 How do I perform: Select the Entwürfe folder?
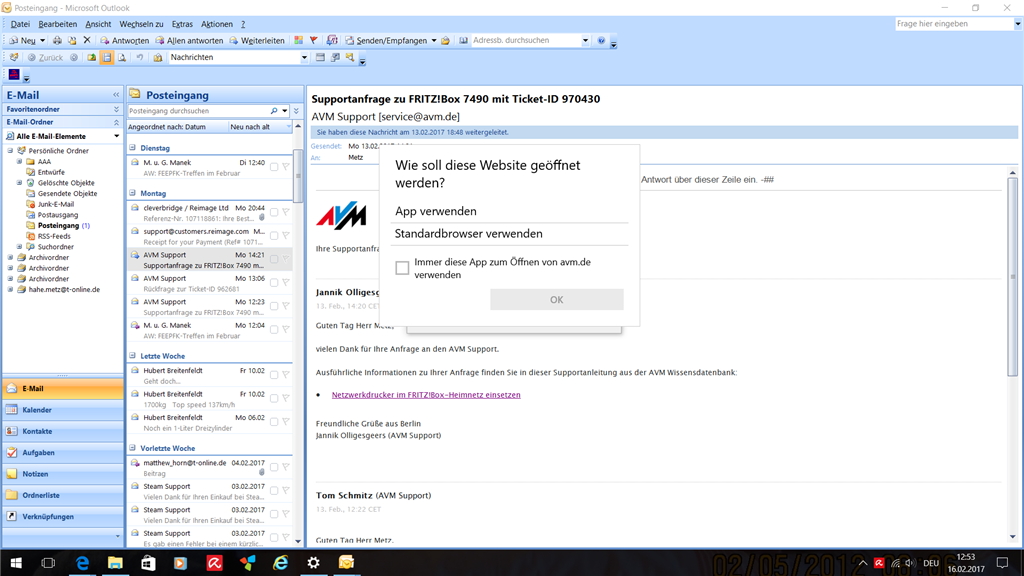(x=51, y=172)
